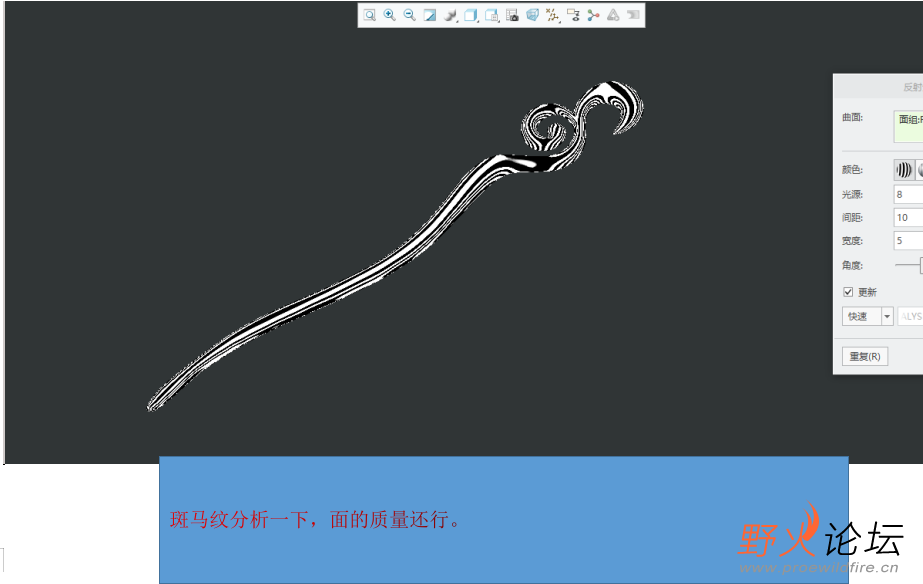Image resolution: width=923 pixels, height=584 pixels.
Task: Click the Refit view icon
Action: click(369, 15)
